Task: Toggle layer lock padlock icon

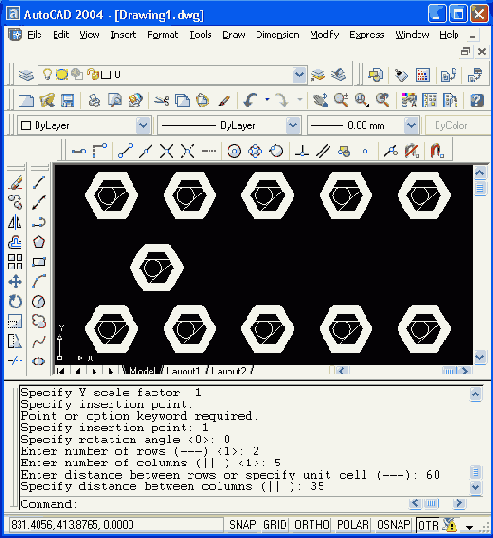Action: point(93,74)
